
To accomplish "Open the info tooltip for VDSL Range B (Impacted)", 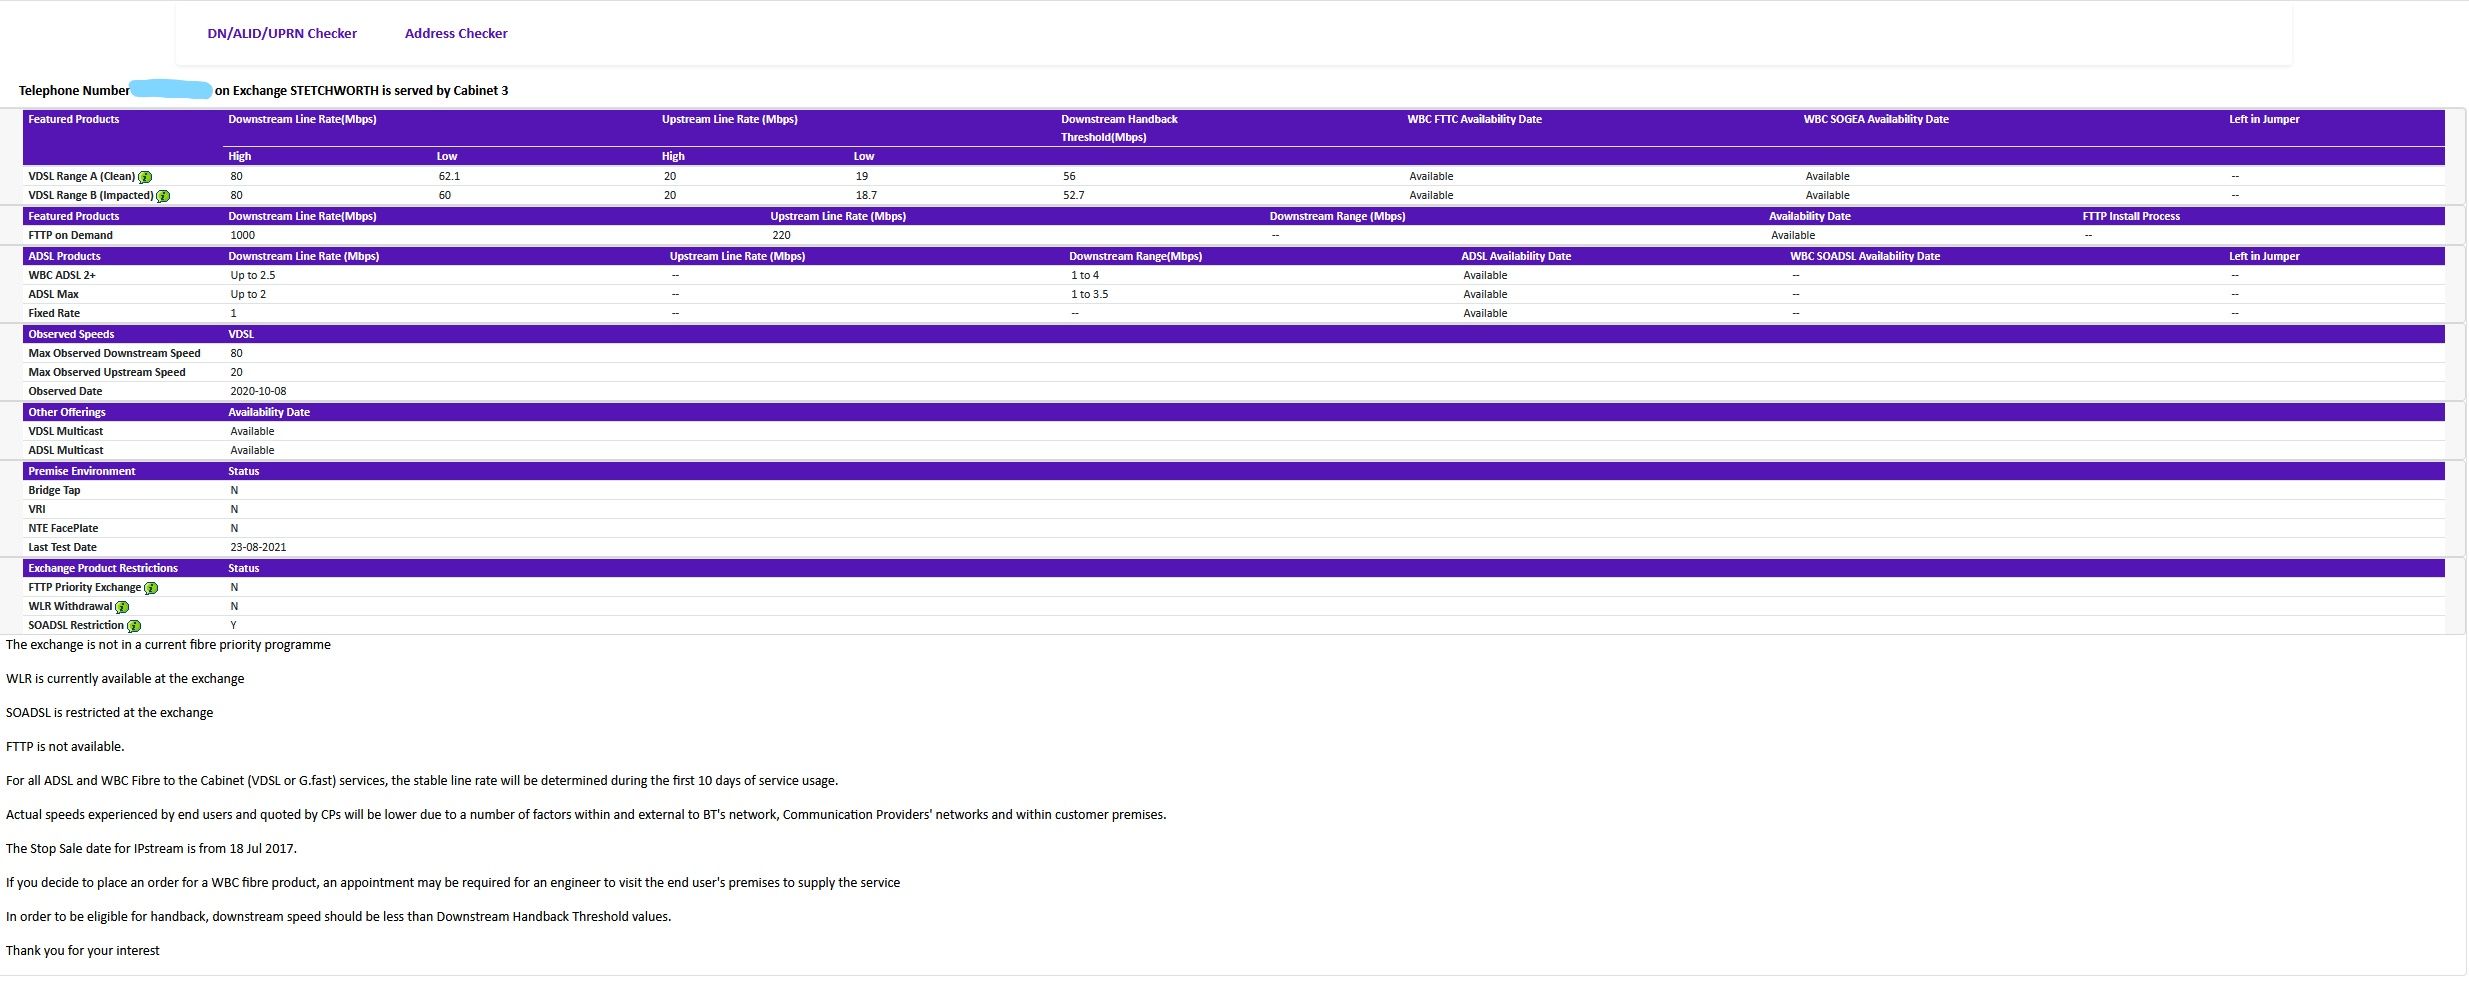I will point(163,195).
